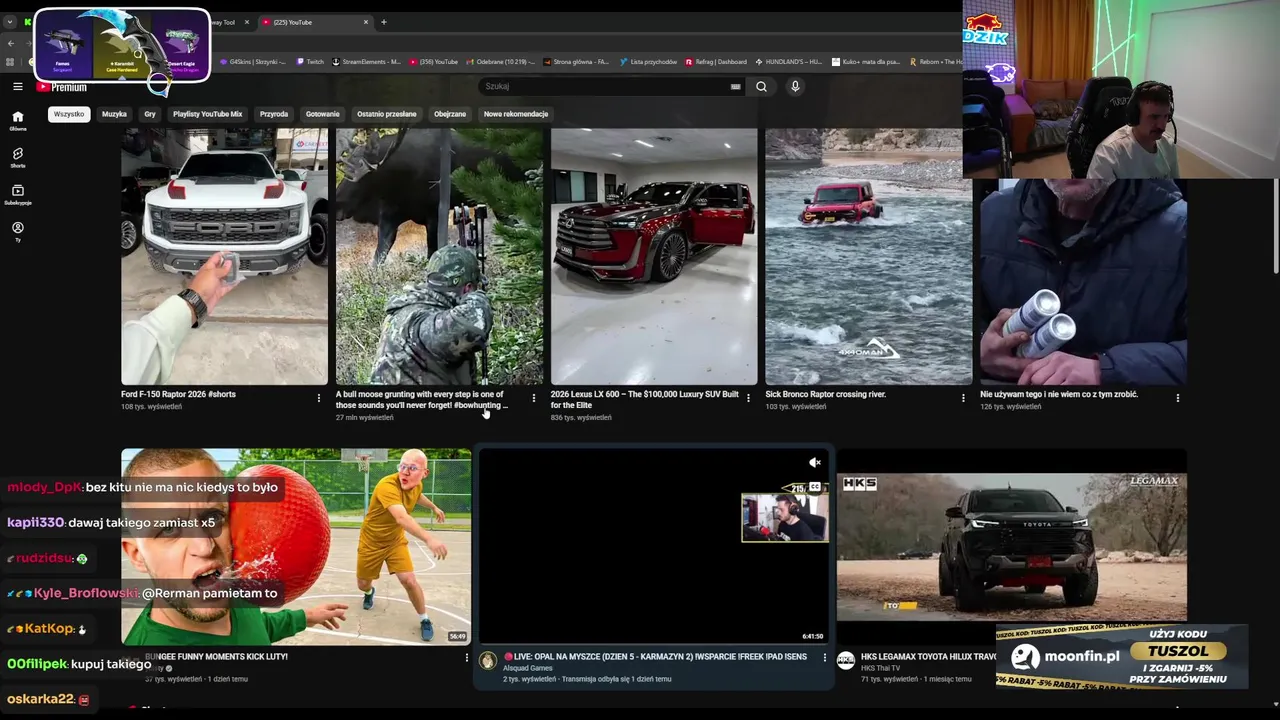Open options for the LIVE Opal na myszce video

click(824, 658)
